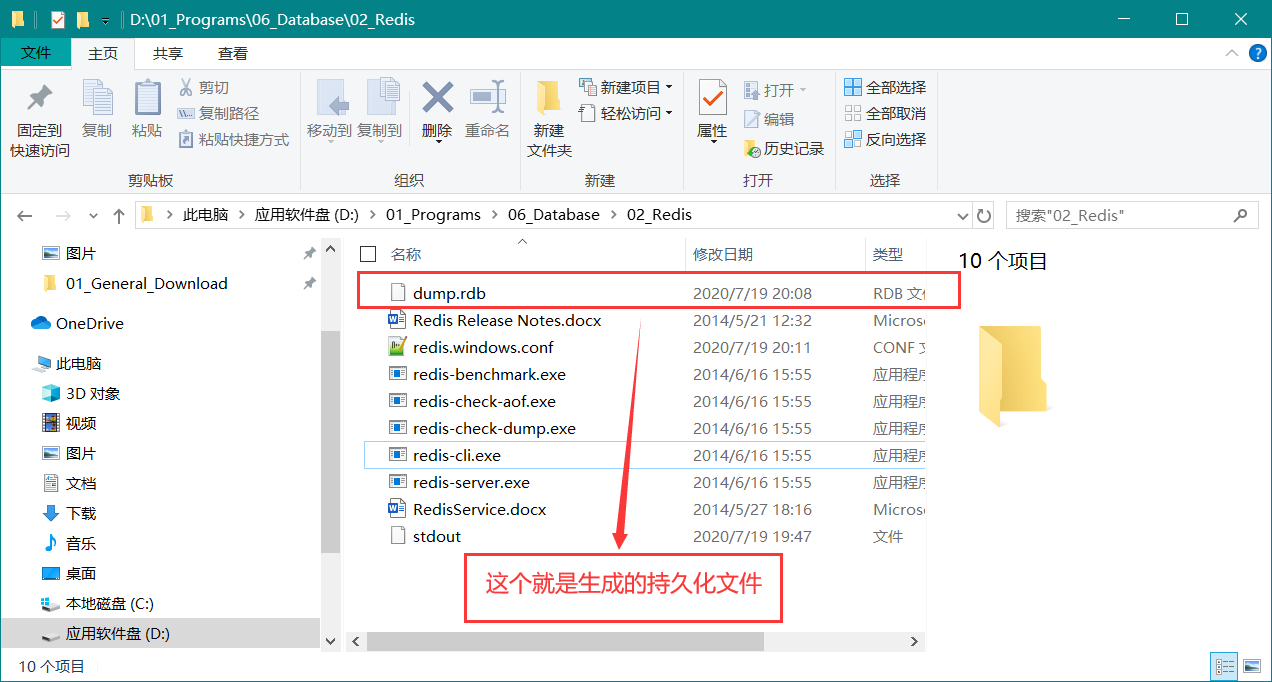Switch to the View ribbon tab
Image resolution: width=1272 pixels, height=682 pixels.
pos(233,53)
